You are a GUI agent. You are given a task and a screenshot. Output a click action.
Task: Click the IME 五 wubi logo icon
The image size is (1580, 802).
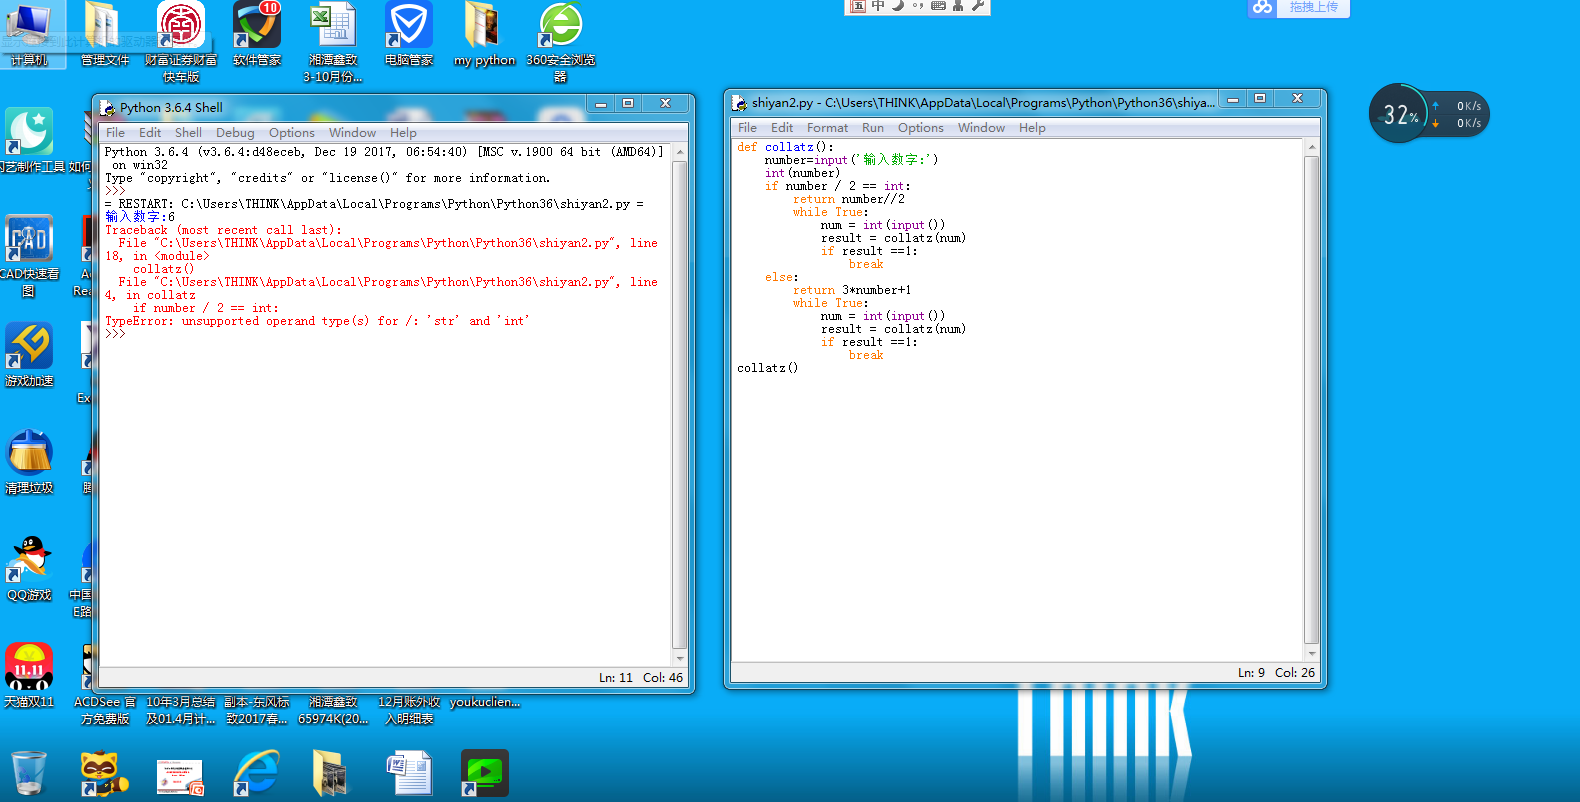(857, 6)
